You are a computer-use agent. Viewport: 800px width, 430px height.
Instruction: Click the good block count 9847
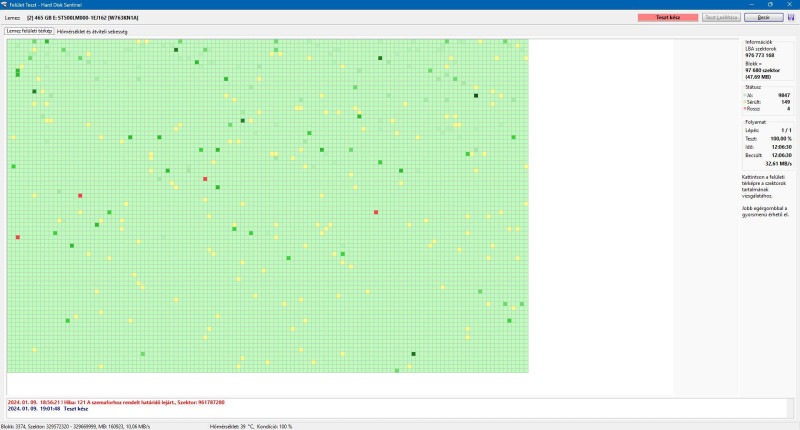(784, 95)
